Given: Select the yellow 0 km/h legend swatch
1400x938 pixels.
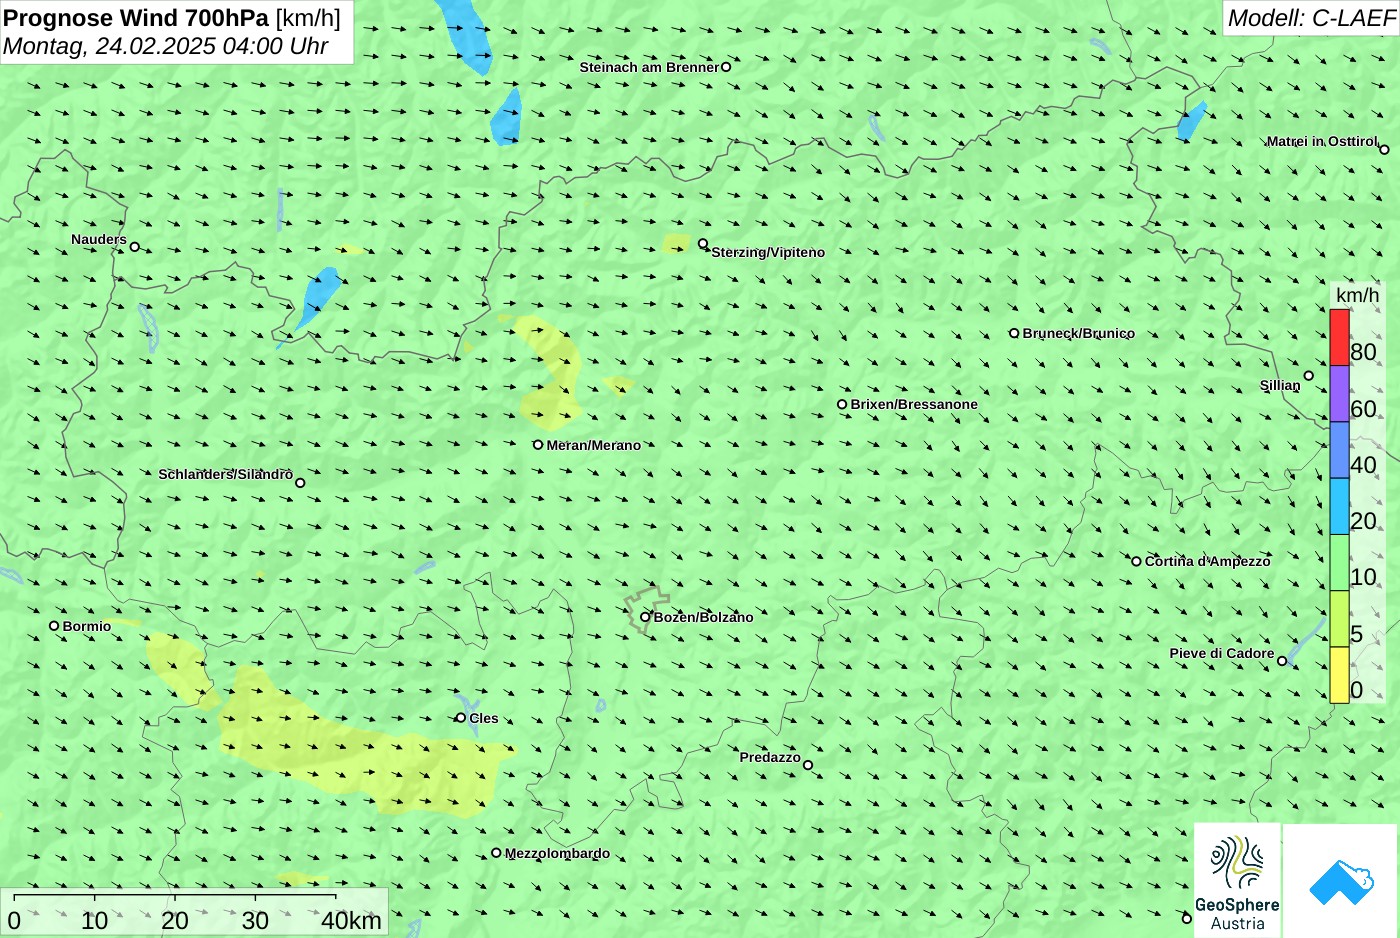Looking at the screenshot, I should (x=1339, y=675).
